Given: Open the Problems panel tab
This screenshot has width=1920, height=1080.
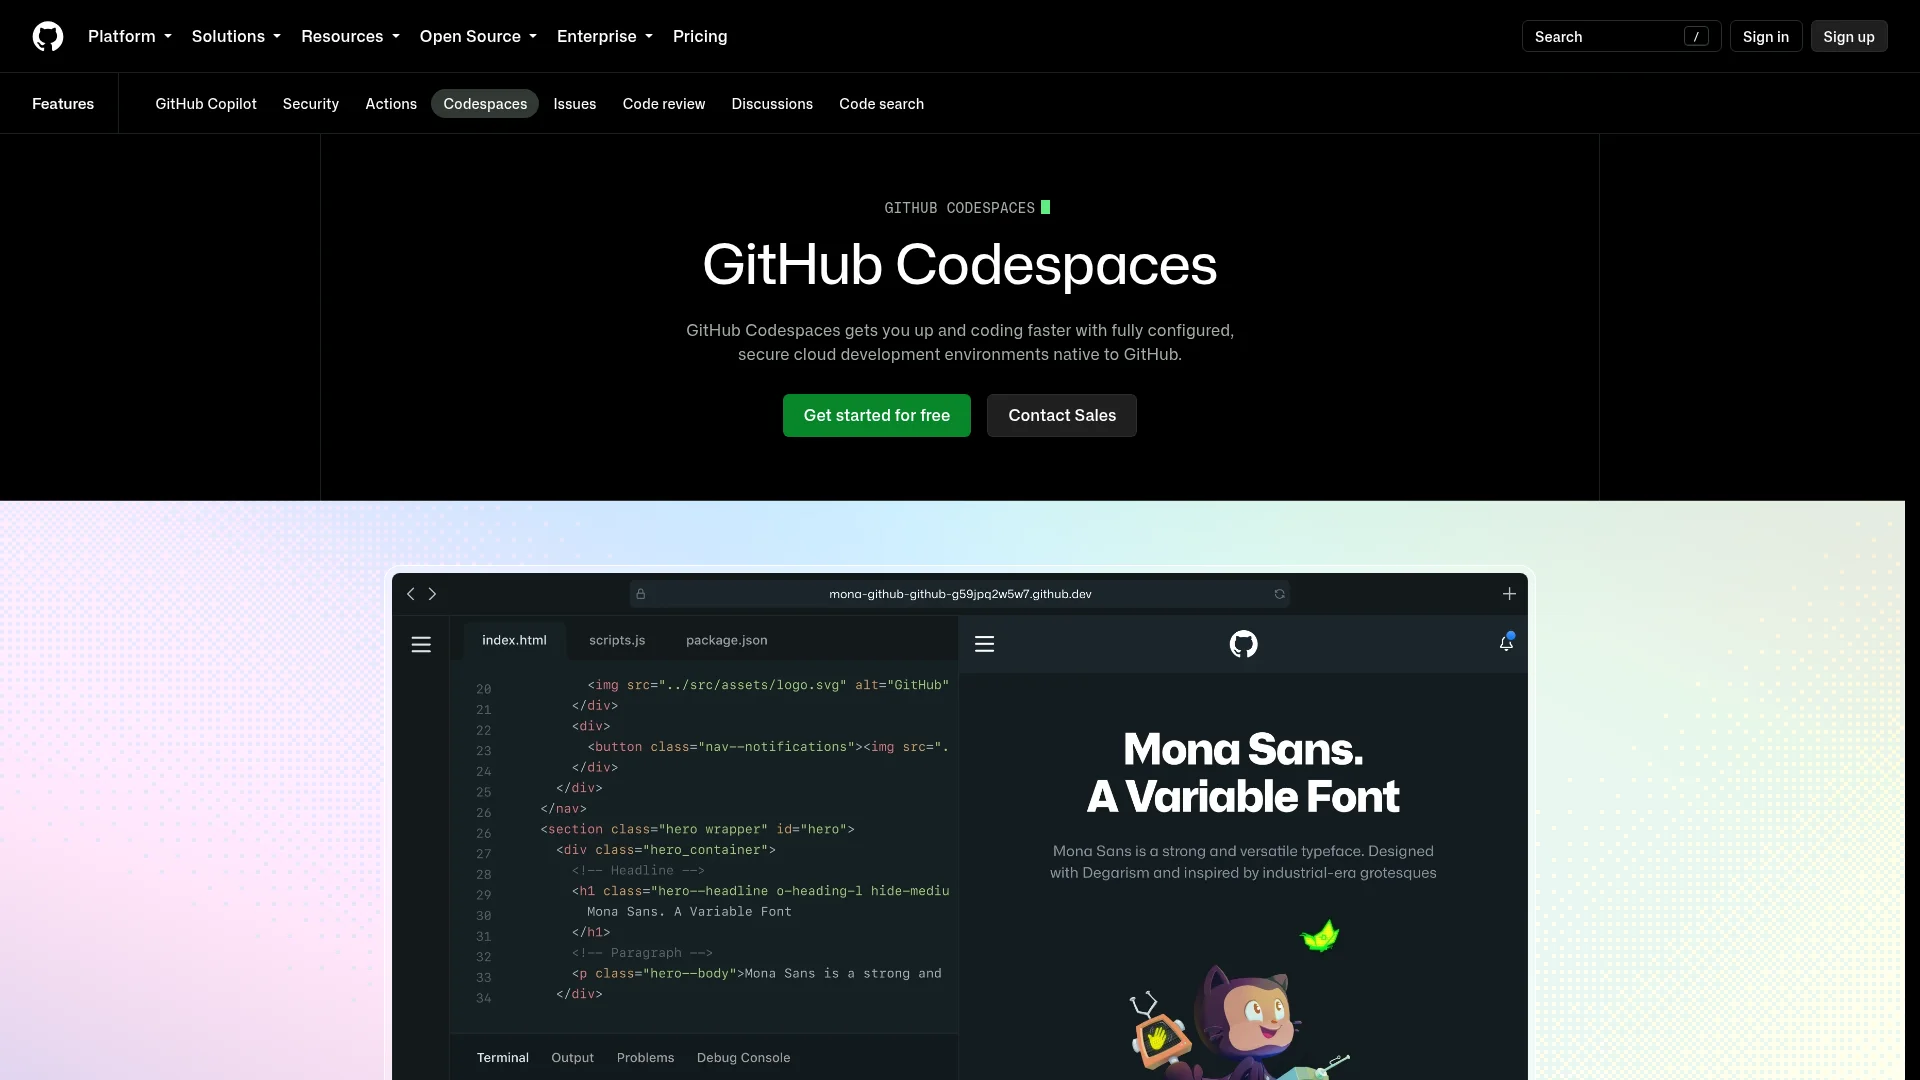Looking at the screenshot, I should point(645,1057).
